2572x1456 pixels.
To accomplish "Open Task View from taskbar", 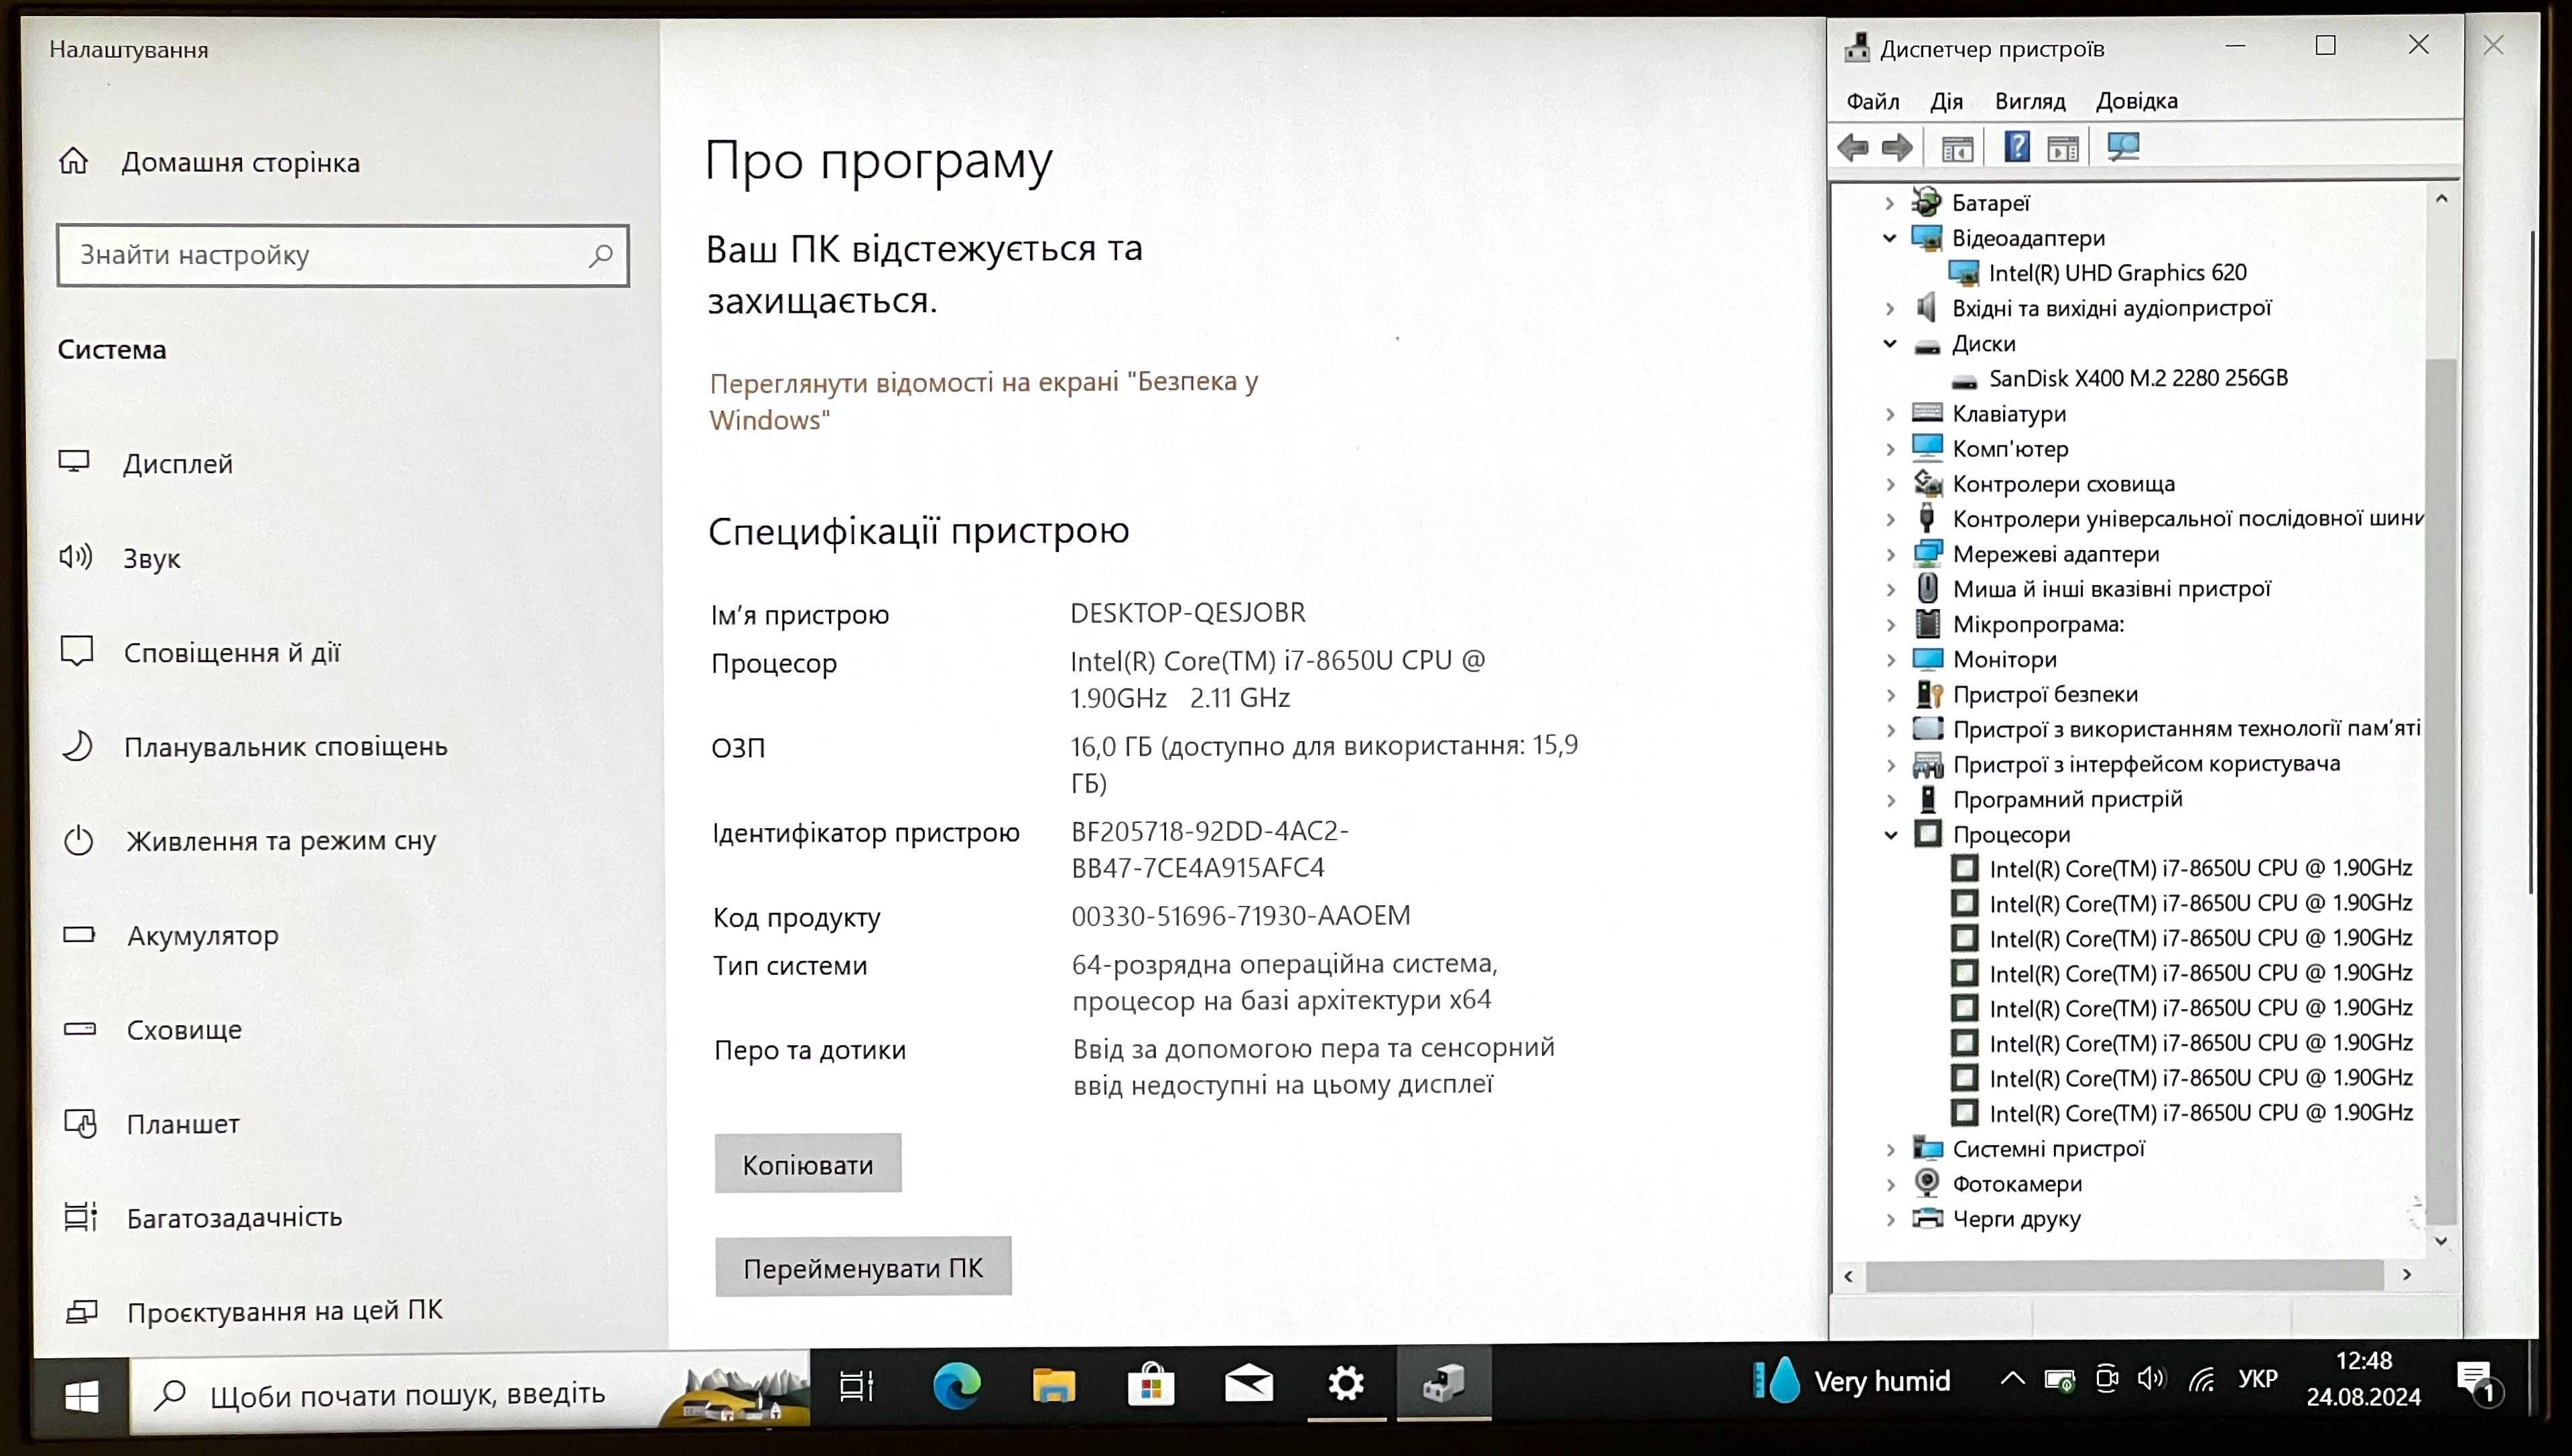I will pos(857,1385).
